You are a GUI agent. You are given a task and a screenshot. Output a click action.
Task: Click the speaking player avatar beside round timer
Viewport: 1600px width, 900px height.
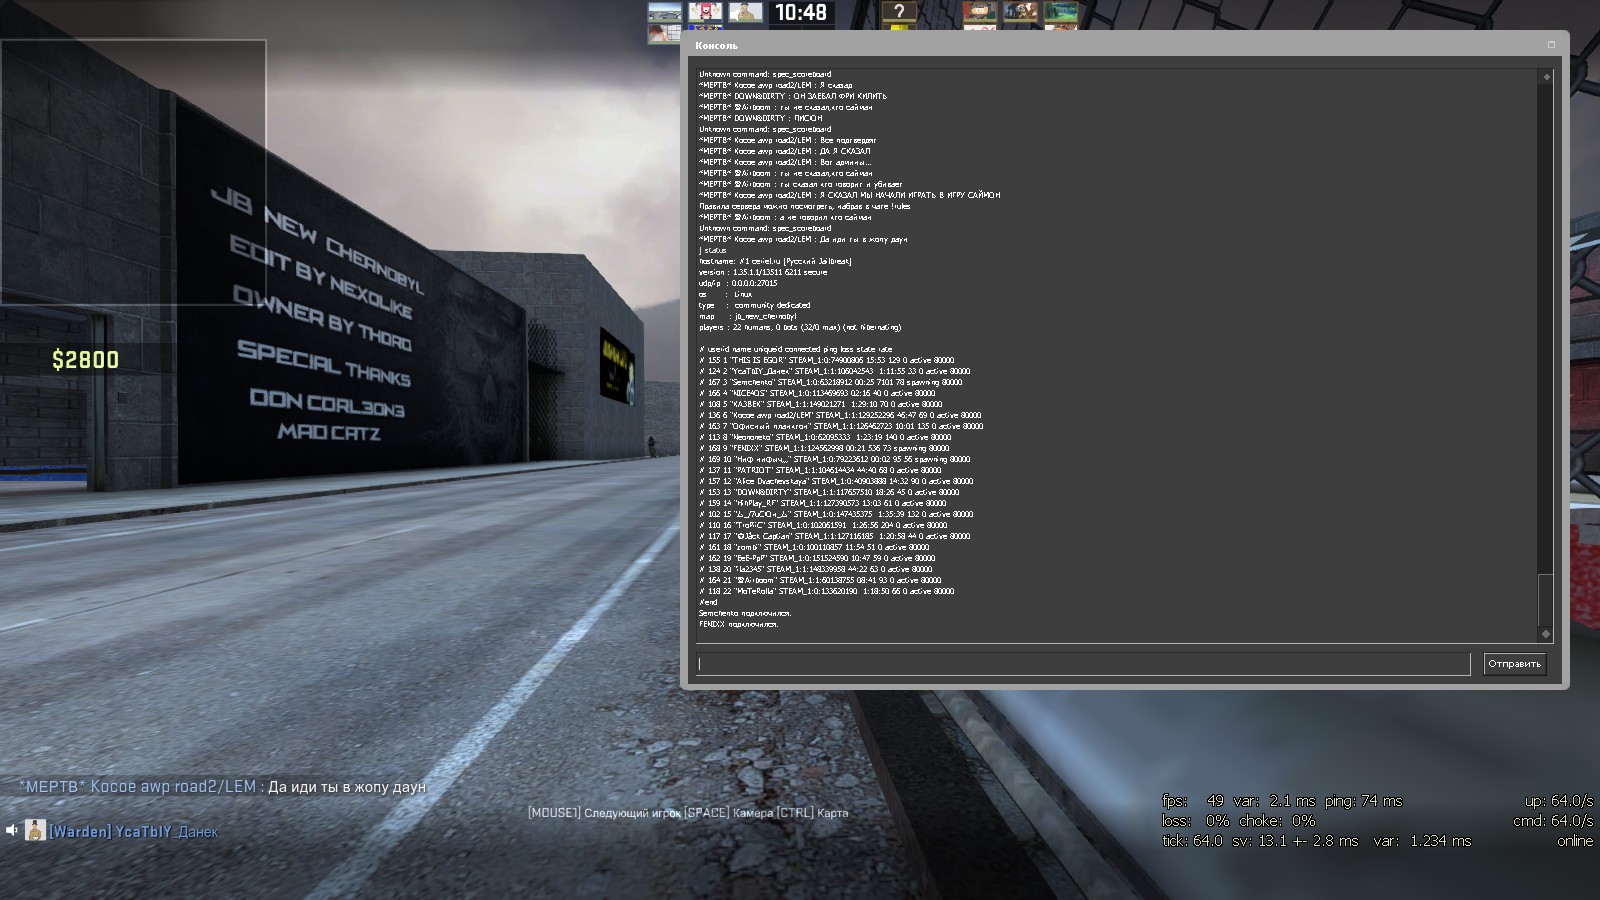click(x=745, y=12)
